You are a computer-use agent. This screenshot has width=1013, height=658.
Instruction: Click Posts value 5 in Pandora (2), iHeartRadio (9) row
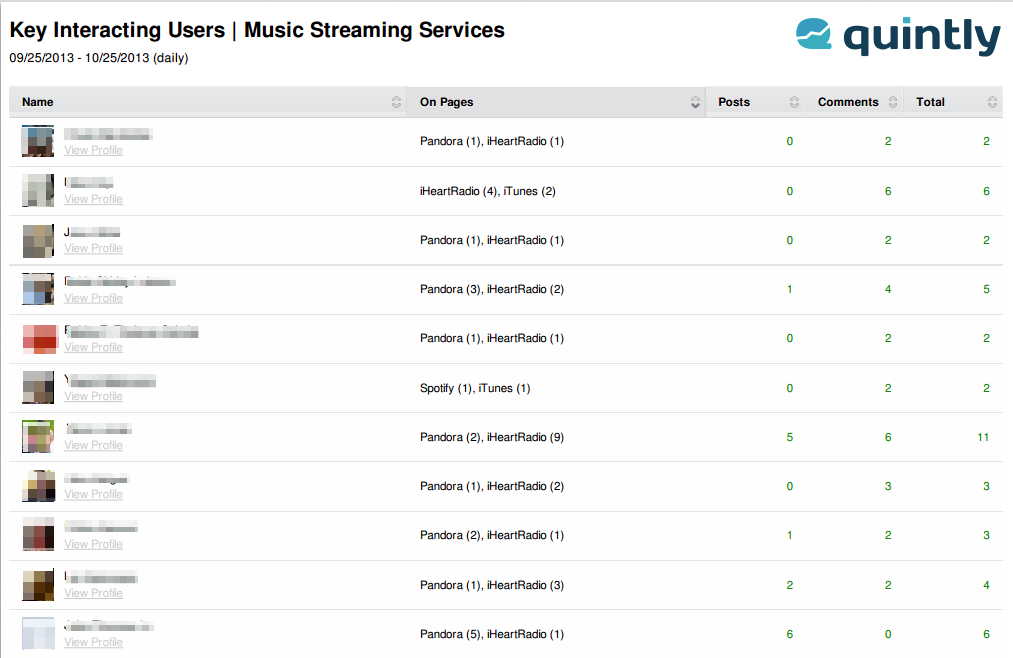789,437
